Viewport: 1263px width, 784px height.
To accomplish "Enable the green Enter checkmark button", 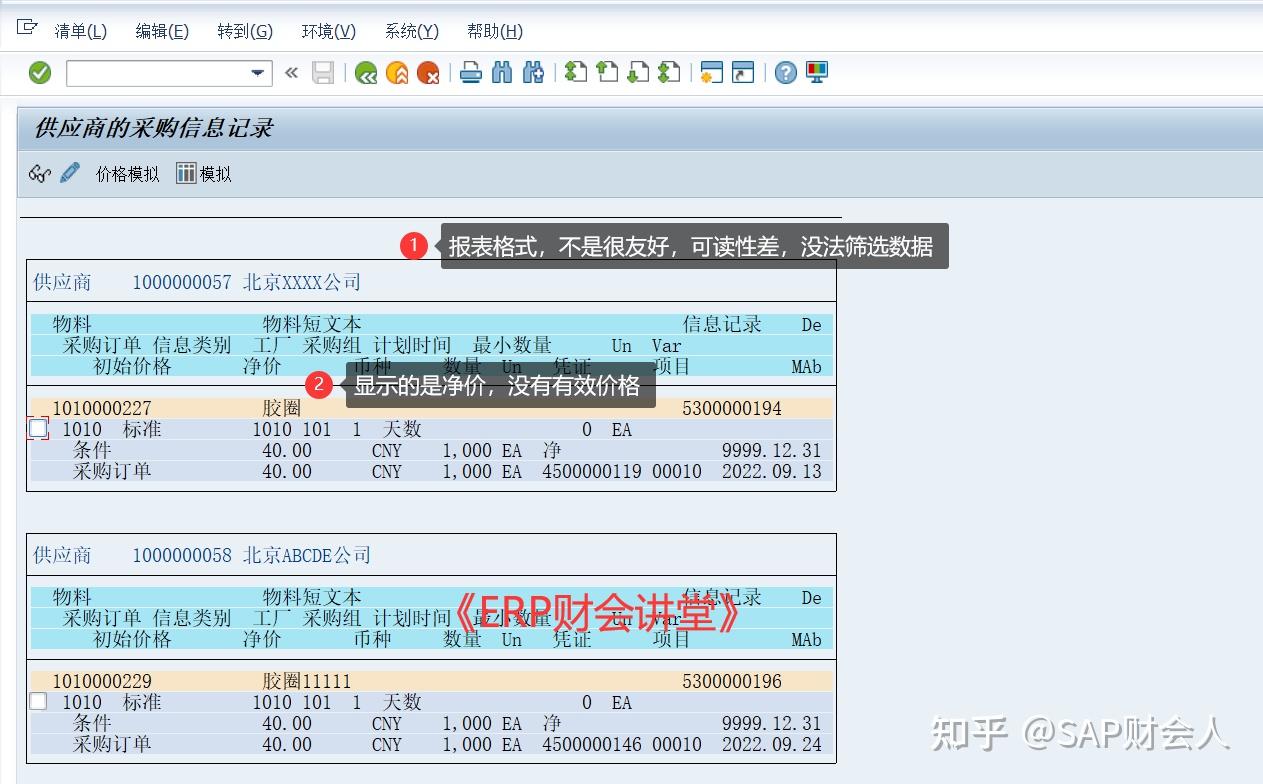I will 40,72.
